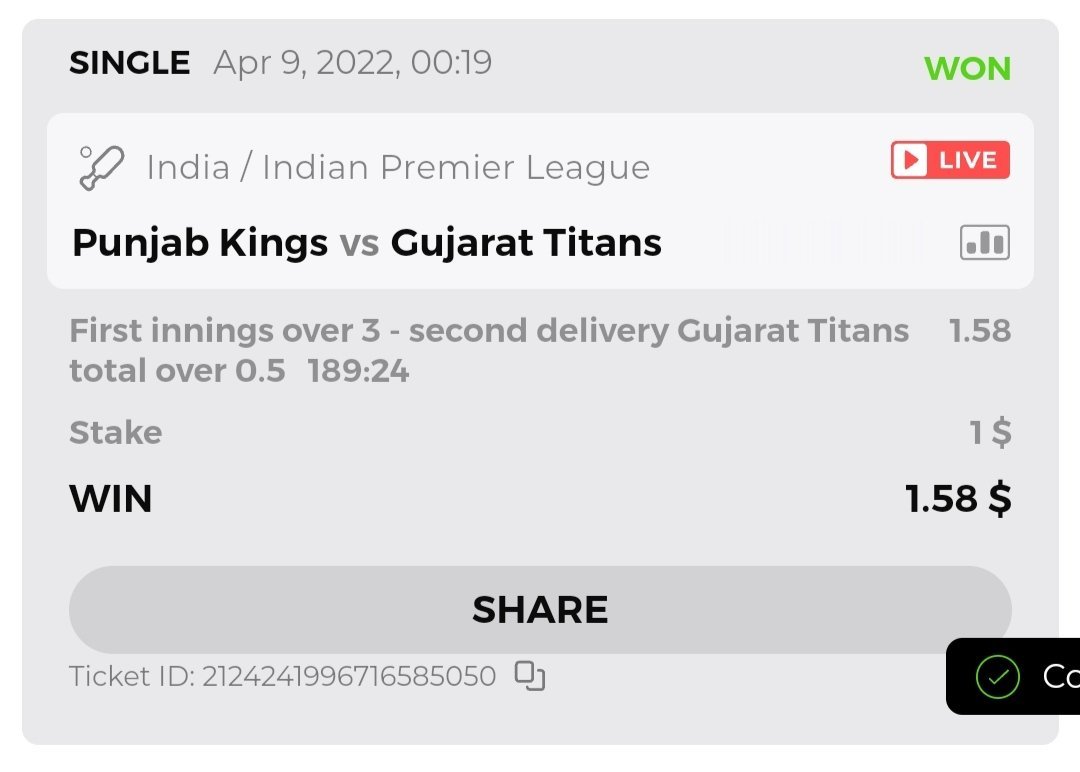Copy the ticket ID with the copy icon

(530, 676)
